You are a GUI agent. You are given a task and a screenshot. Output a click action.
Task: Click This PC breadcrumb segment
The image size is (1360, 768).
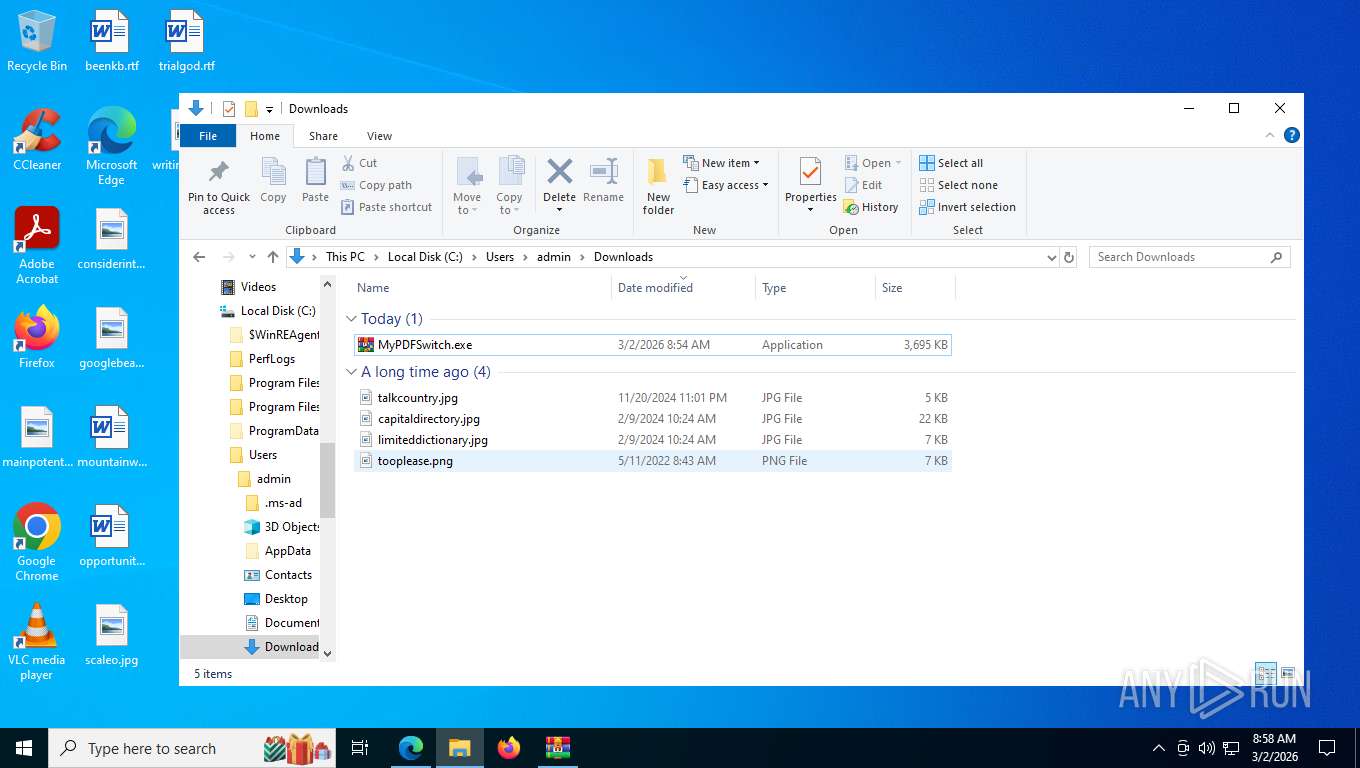(345, 257)
